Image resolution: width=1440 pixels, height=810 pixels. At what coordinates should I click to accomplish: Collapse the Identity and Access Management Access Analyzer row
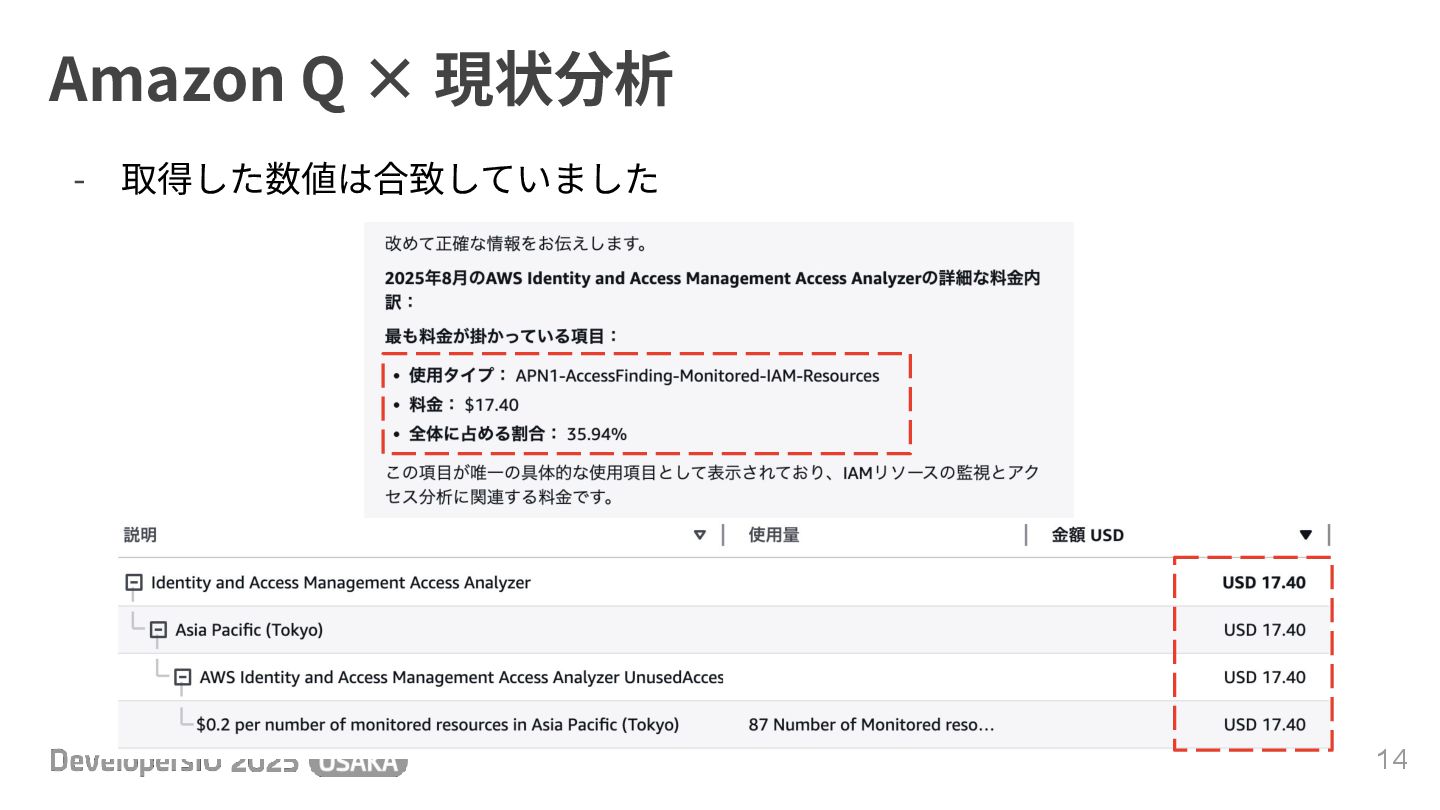[x=134, y=582]
